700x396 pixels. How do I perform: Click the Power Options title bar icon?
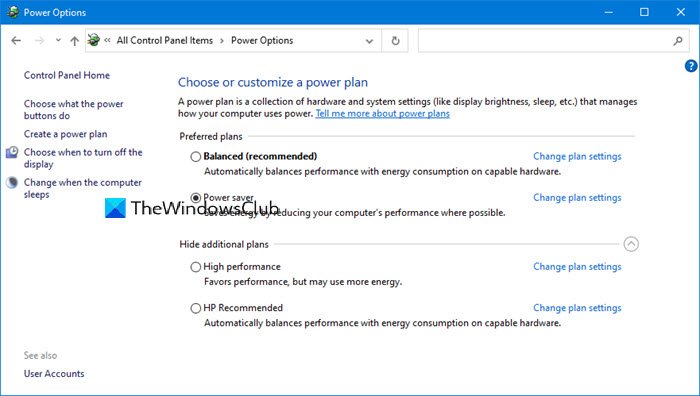pos(13,12)
